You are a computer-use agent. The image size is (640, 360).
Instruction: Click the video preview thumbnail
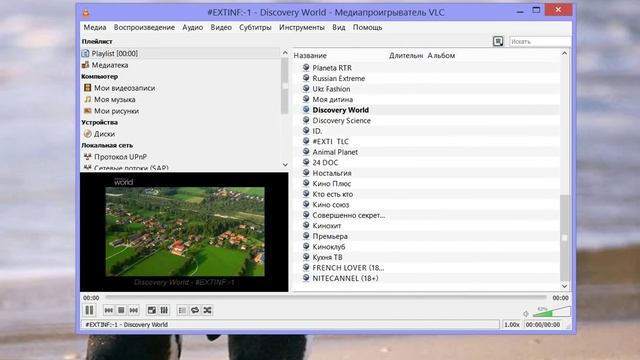tap(184, 232)
